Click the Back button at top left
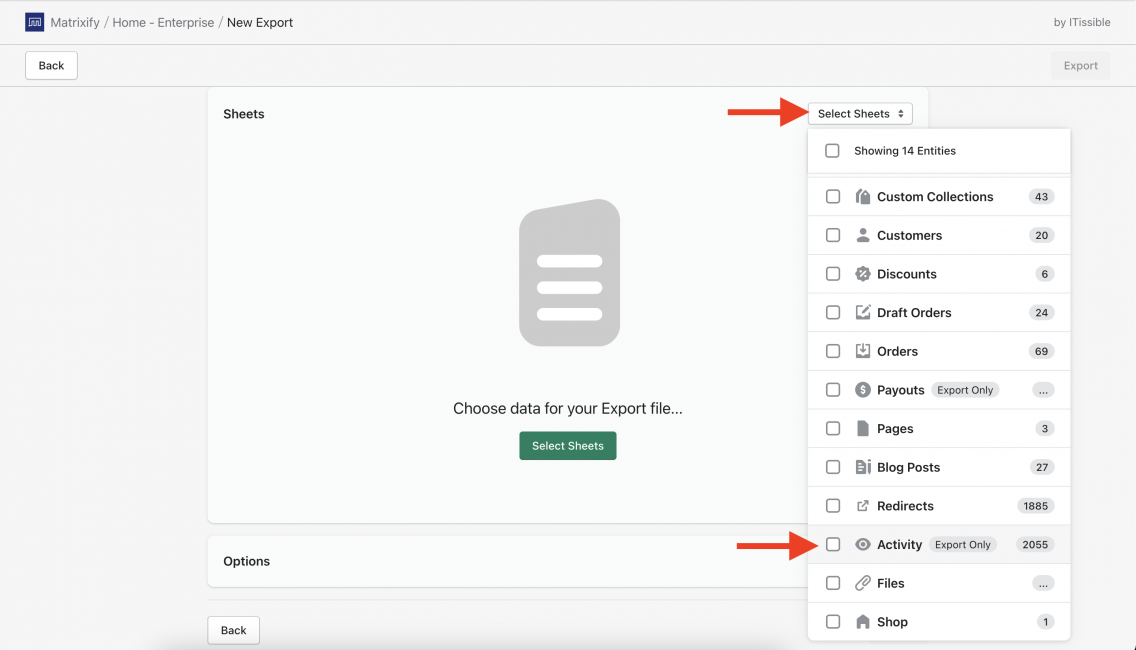 (50, 65)
